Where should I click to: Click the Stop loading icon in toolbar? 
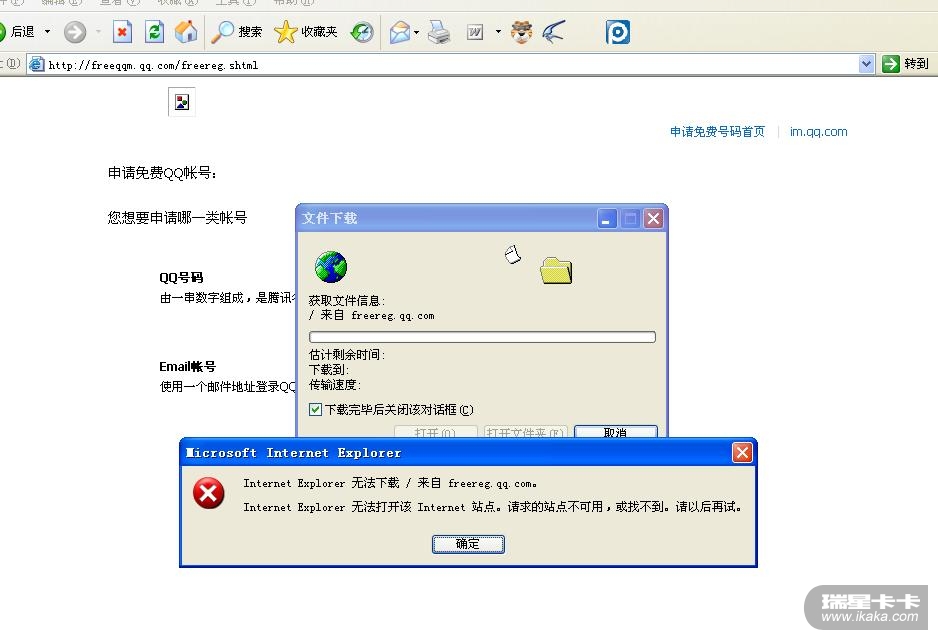[x=122, y=32]
